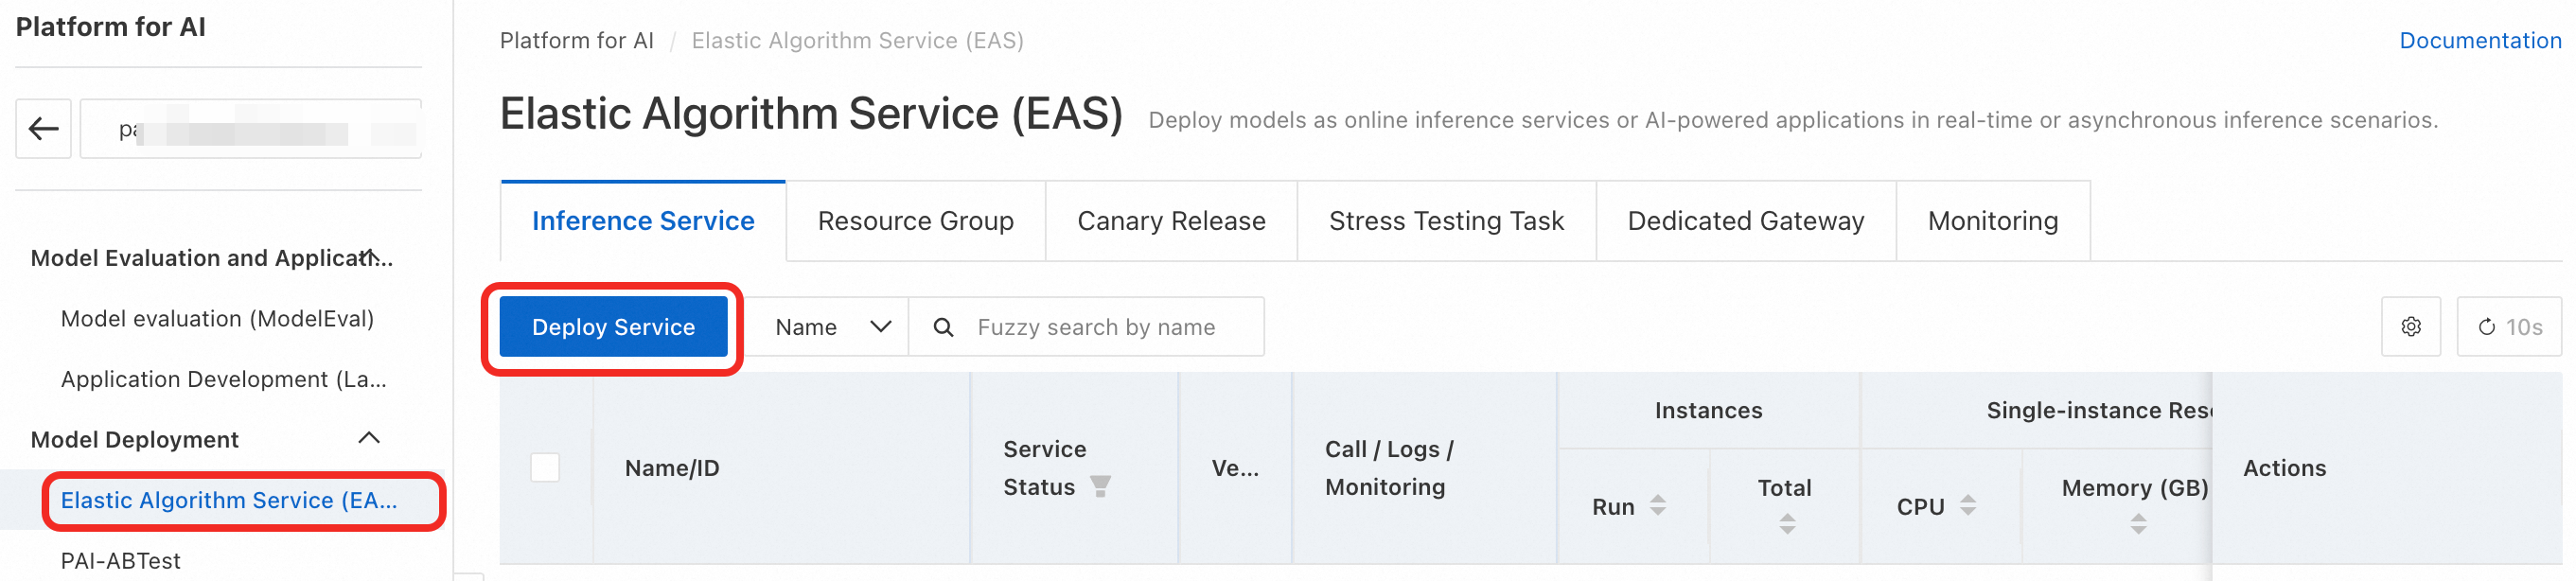Open table settings gear icon
Image resolution: width=2576 pixels, height=581 pixels.
(2410, 327)
